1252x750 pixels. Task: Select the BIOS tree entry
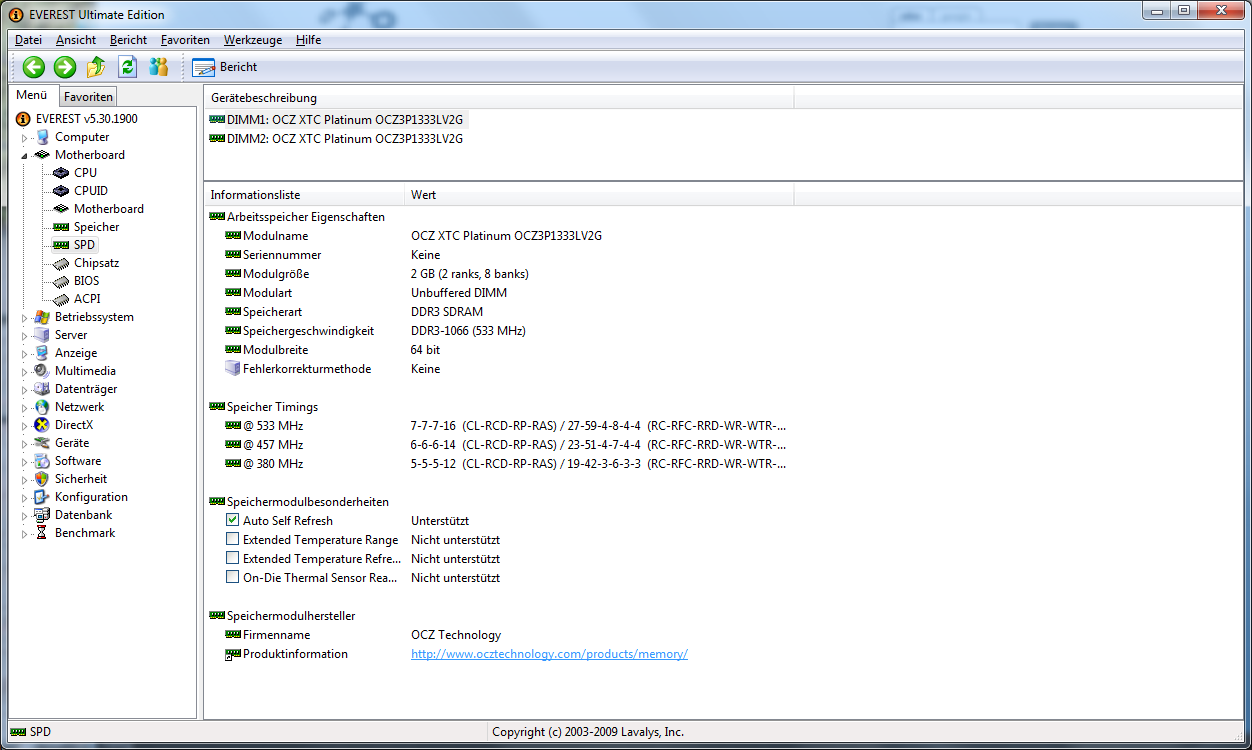86,281
